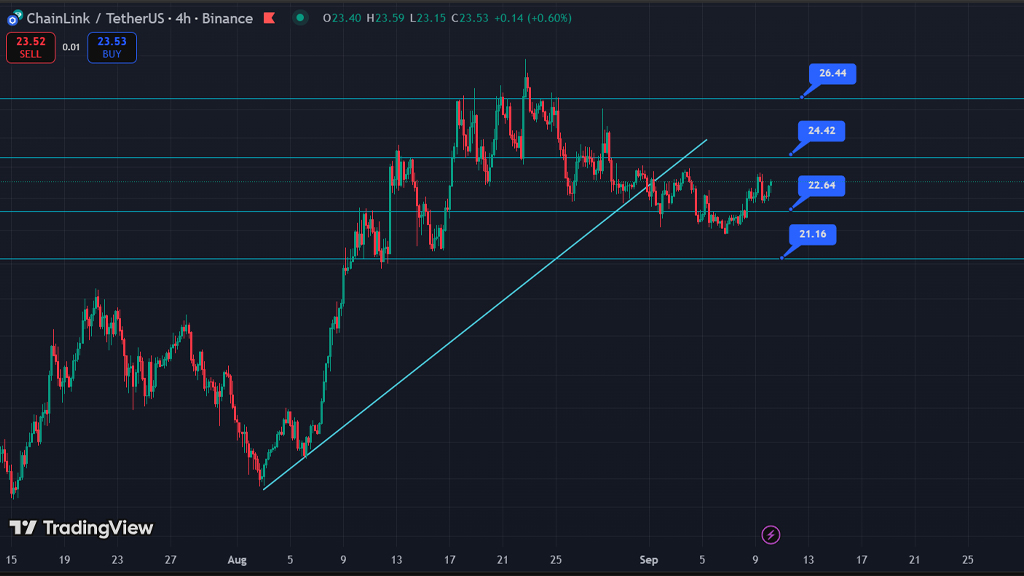Select the 26.44 price callout label
Viewport: 1024px width, 576px height.
832,74
